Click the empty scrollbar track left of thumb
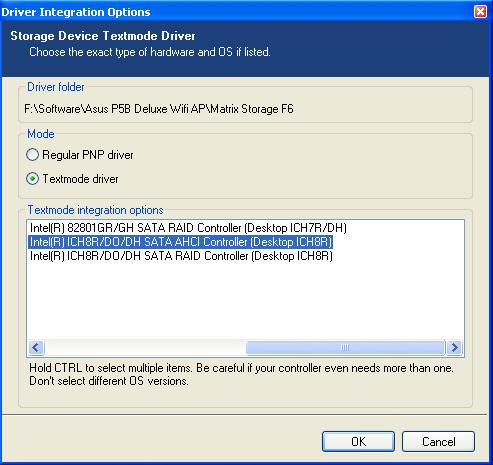Viewport: 493px width, 465px height. click(145, 348)
